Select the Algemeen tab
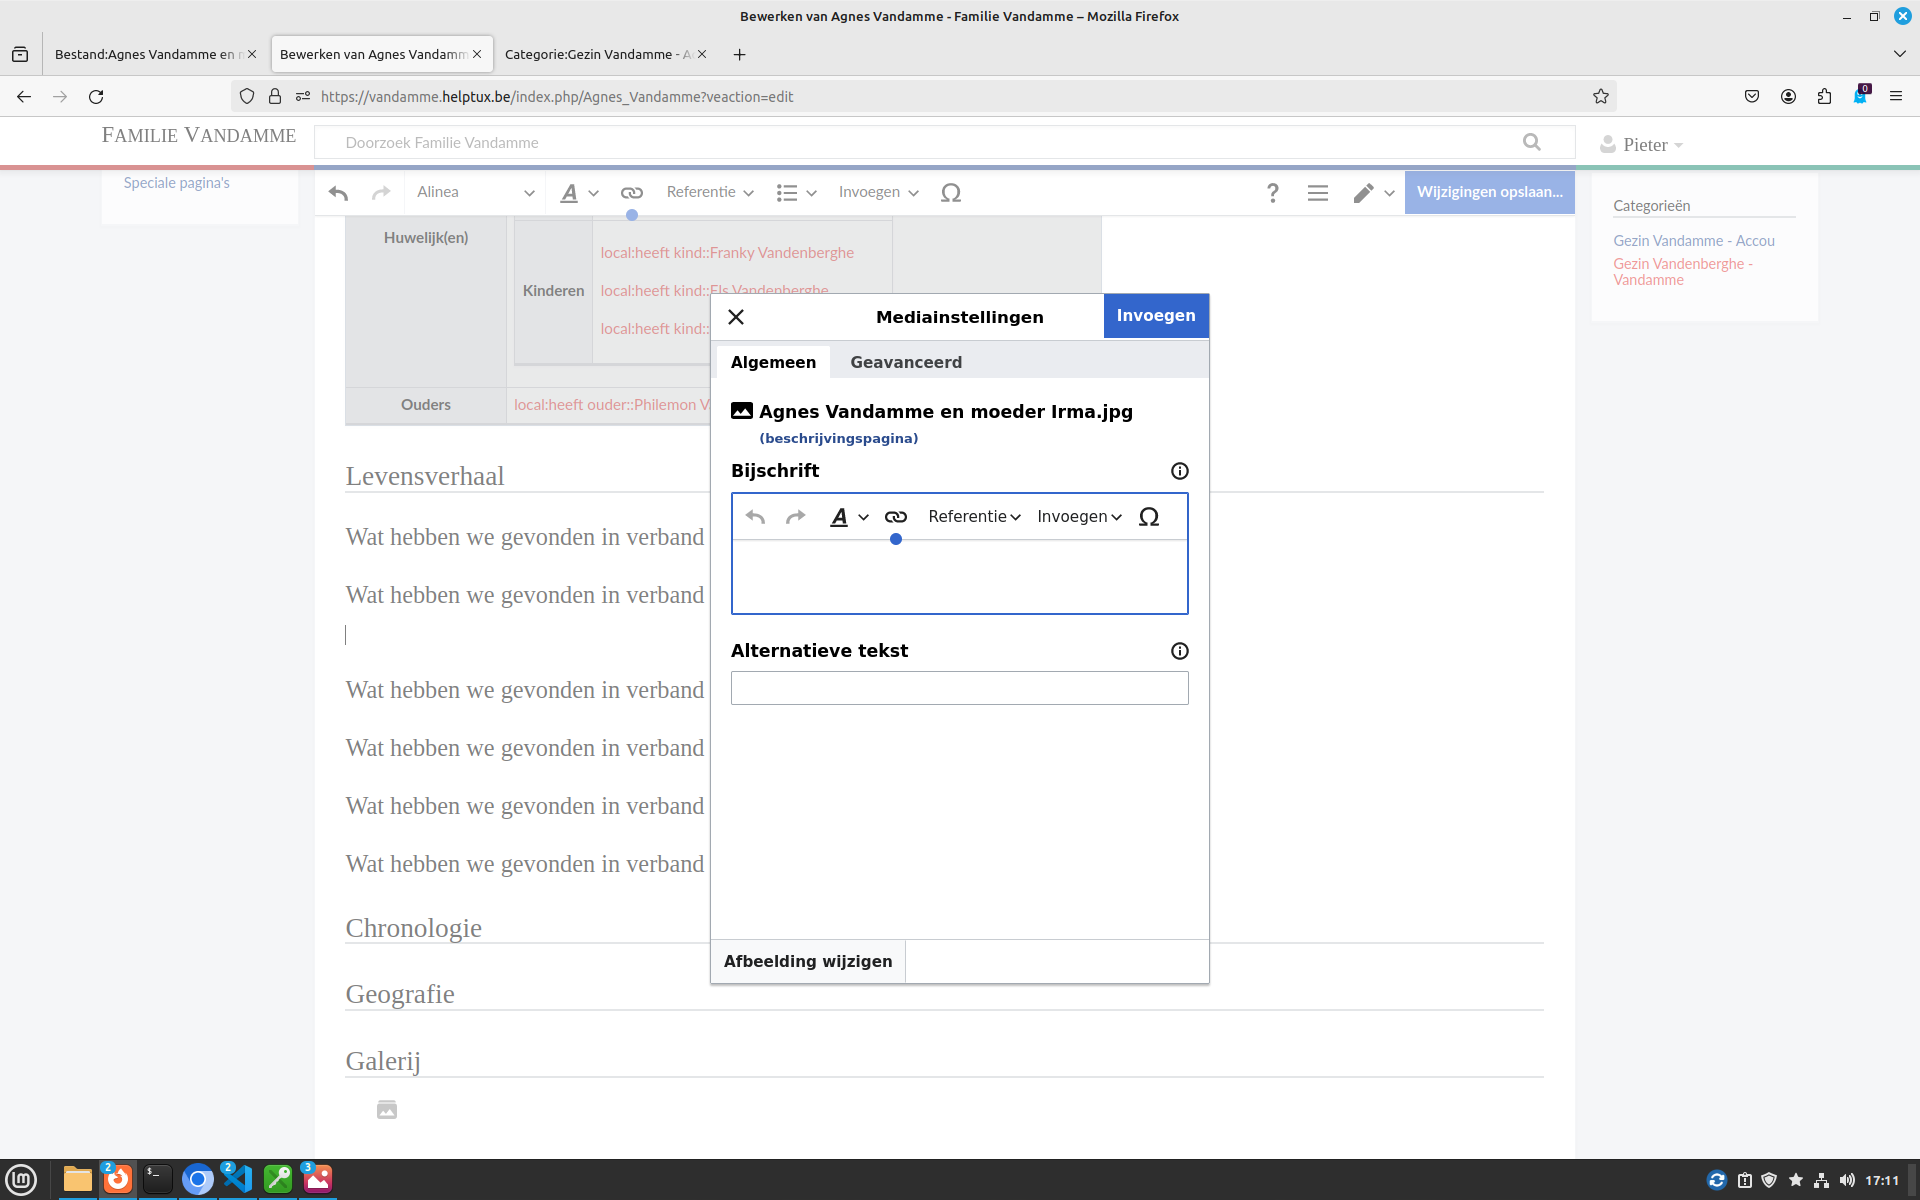Screen dimensions: 1920x1200 pyautogui.click(x=772, y=362)
